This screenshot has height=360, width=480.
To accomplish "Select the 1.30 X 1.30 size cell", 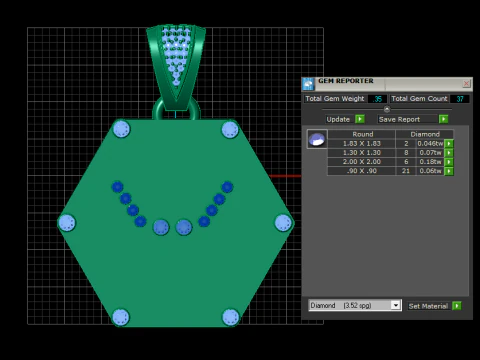I will [x=362, y=153].
